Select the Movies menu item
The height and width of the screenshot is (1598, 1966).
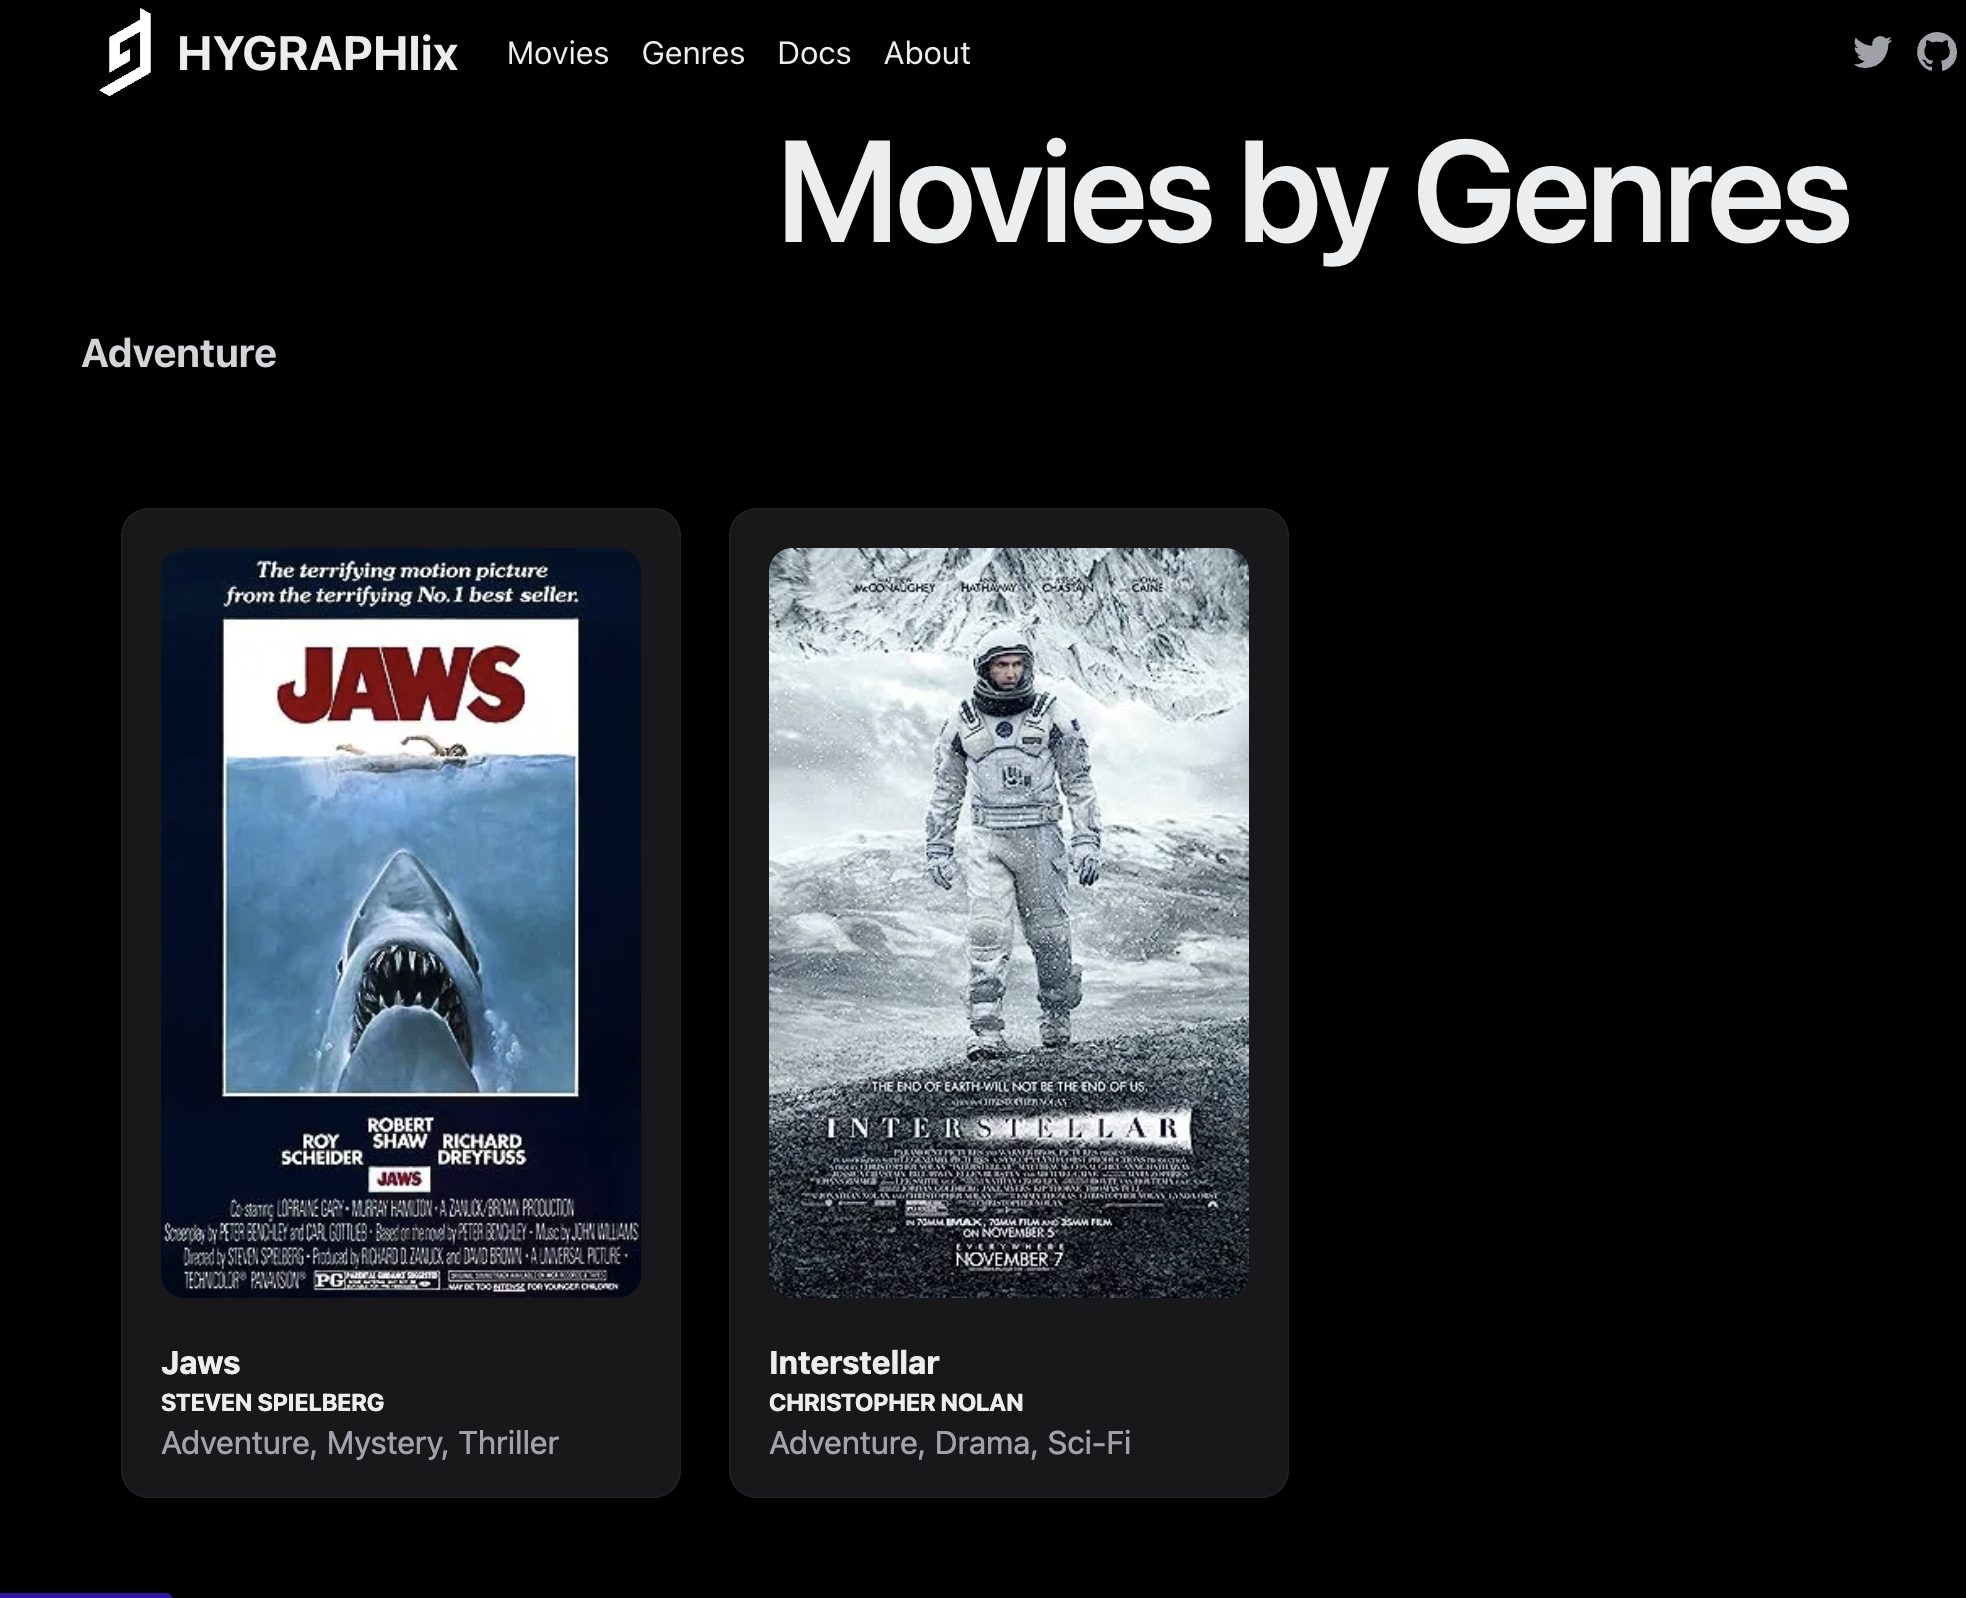[558, 53]
